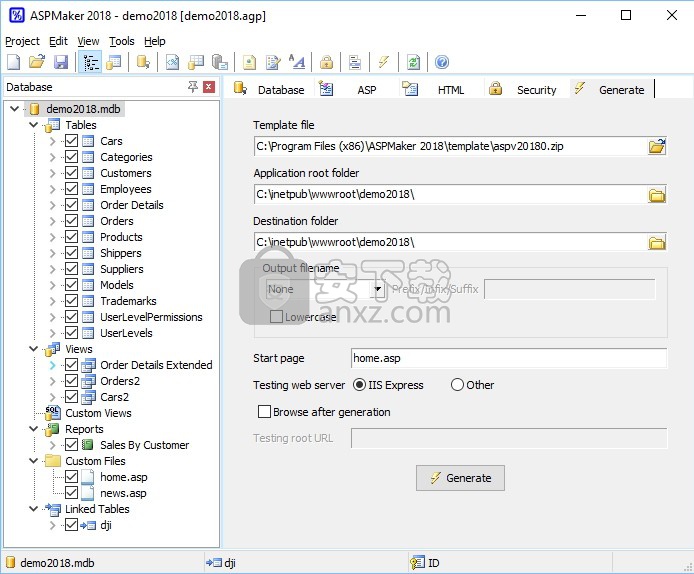Viewport: 694px width, 574px height.
Task: Click the Destination folder path field
Action: pos(451,243)
